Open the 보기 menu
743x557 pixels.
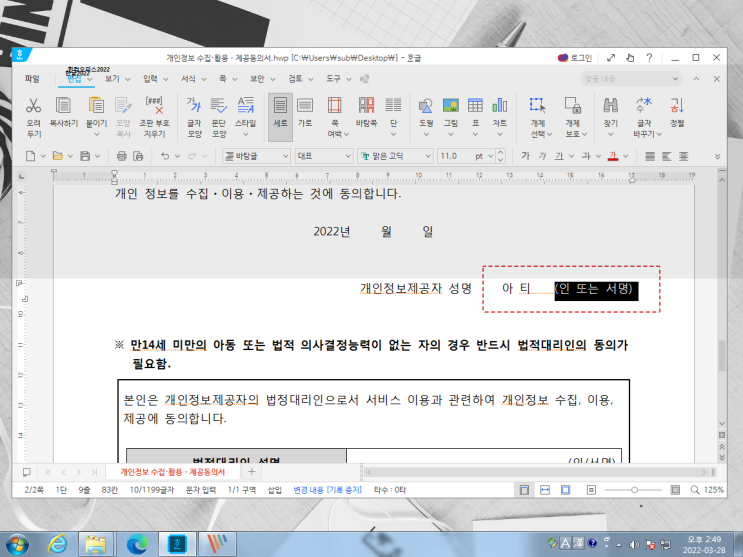112,79
